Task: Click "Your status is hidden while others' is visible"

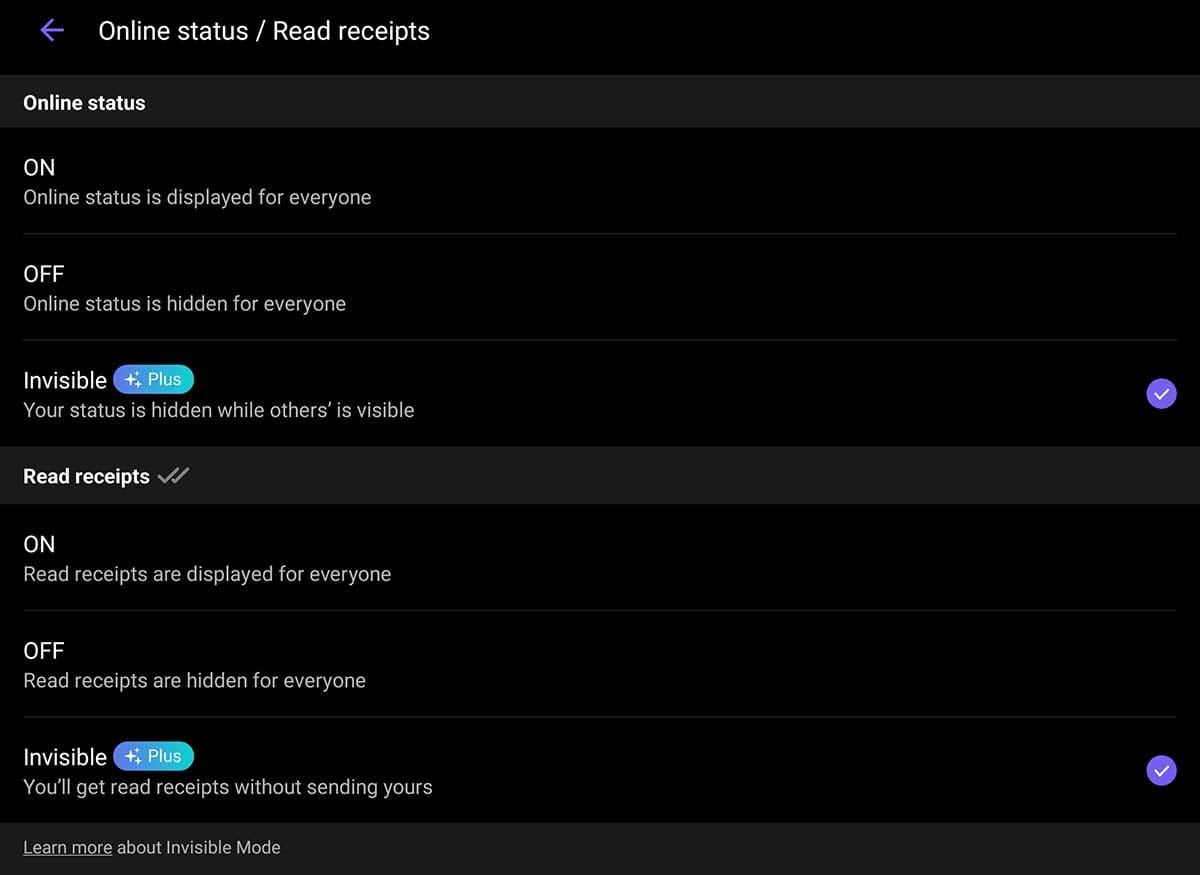Action: click(218, 410)
